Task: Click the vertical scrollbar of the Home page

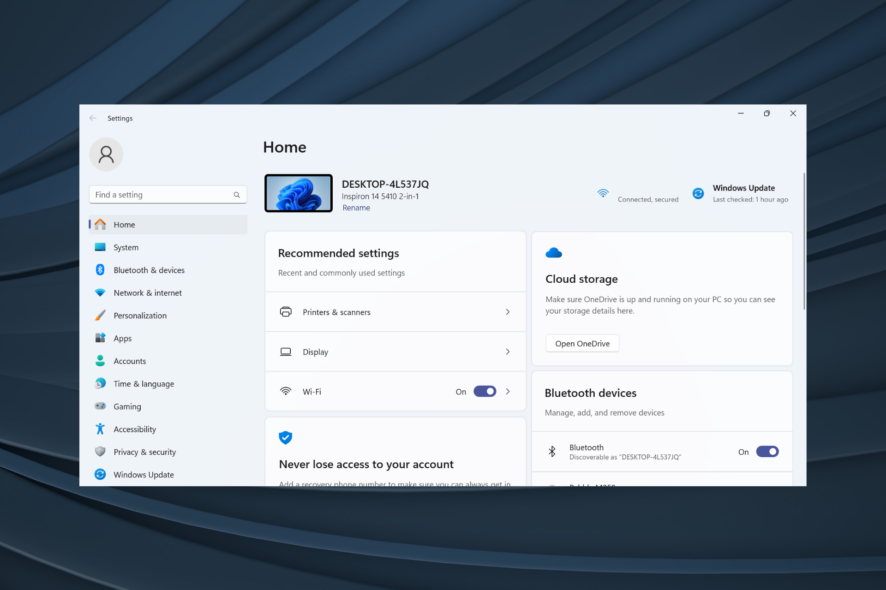Action: (x=804, y=242)
